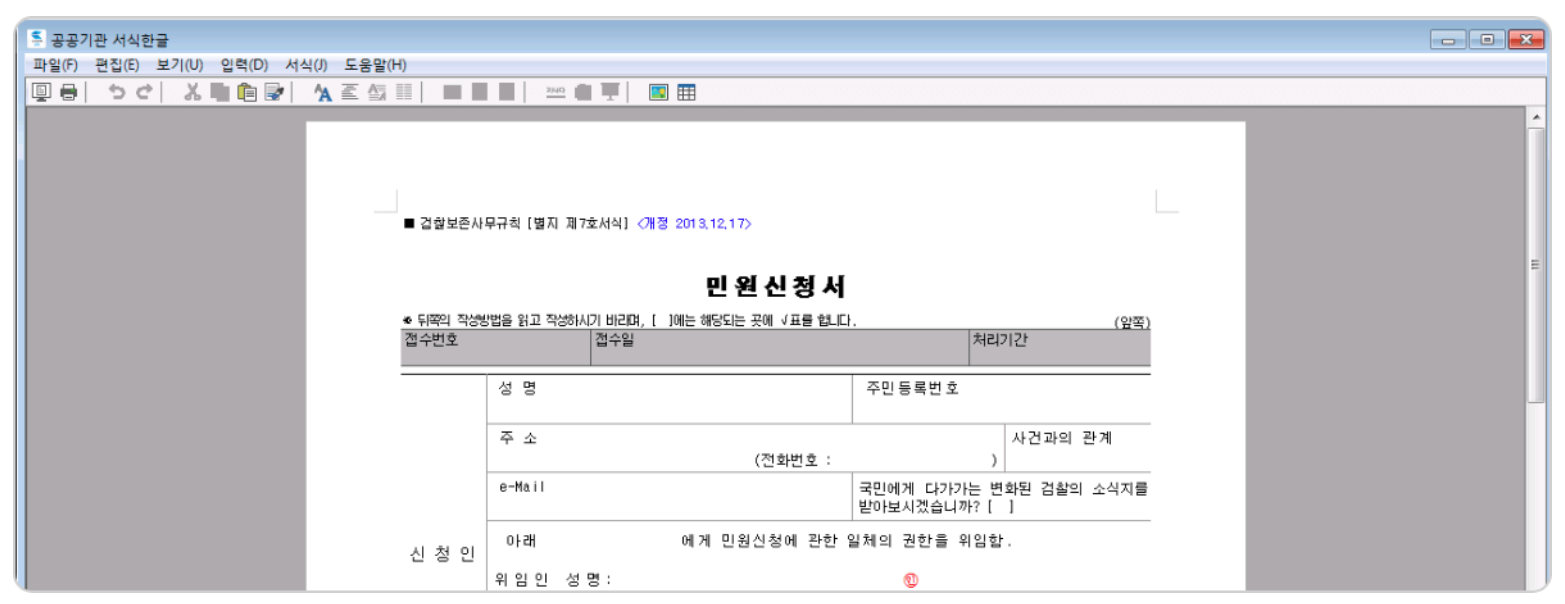Screen dimensions: 1565x604
Task: Click the first gray square toolbar icon
Action: tap(452, 92)
